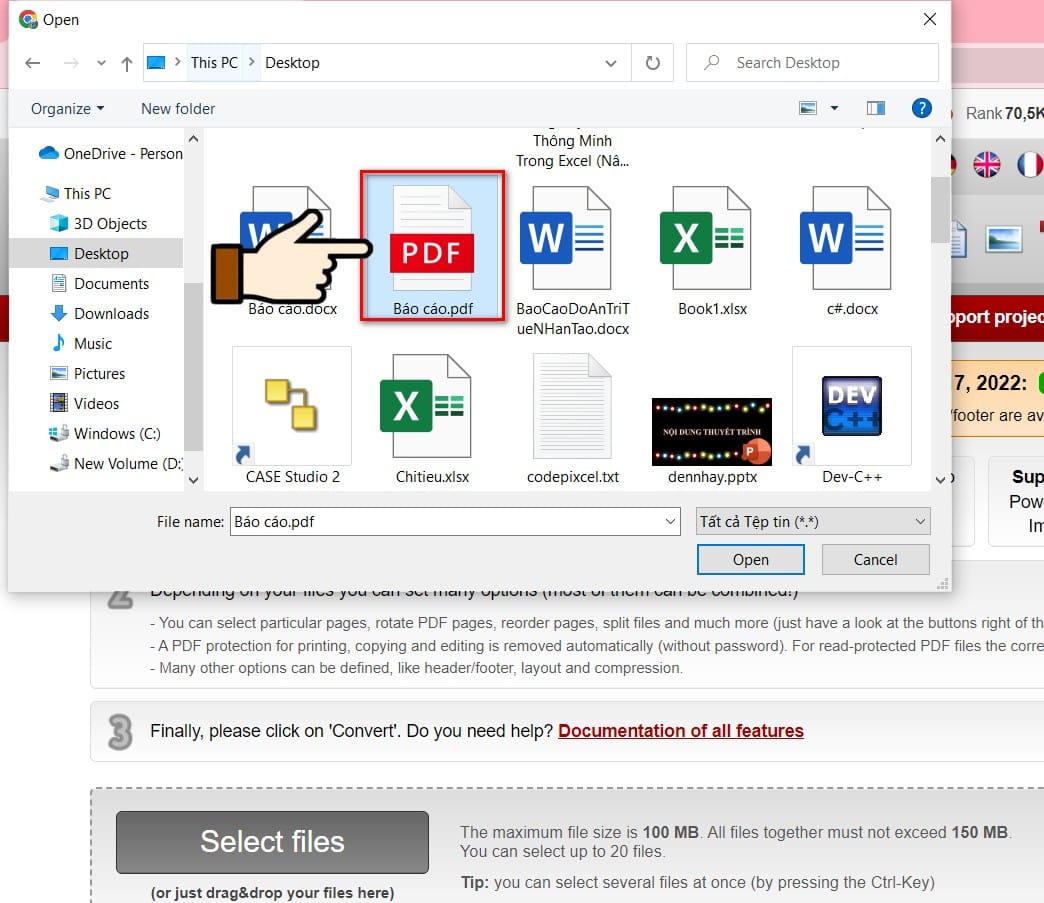Image resolution: width=1044 pixels, height=903 pixels.
Task: Open Documents in the navigation pane
Action: tap(99, 284)
